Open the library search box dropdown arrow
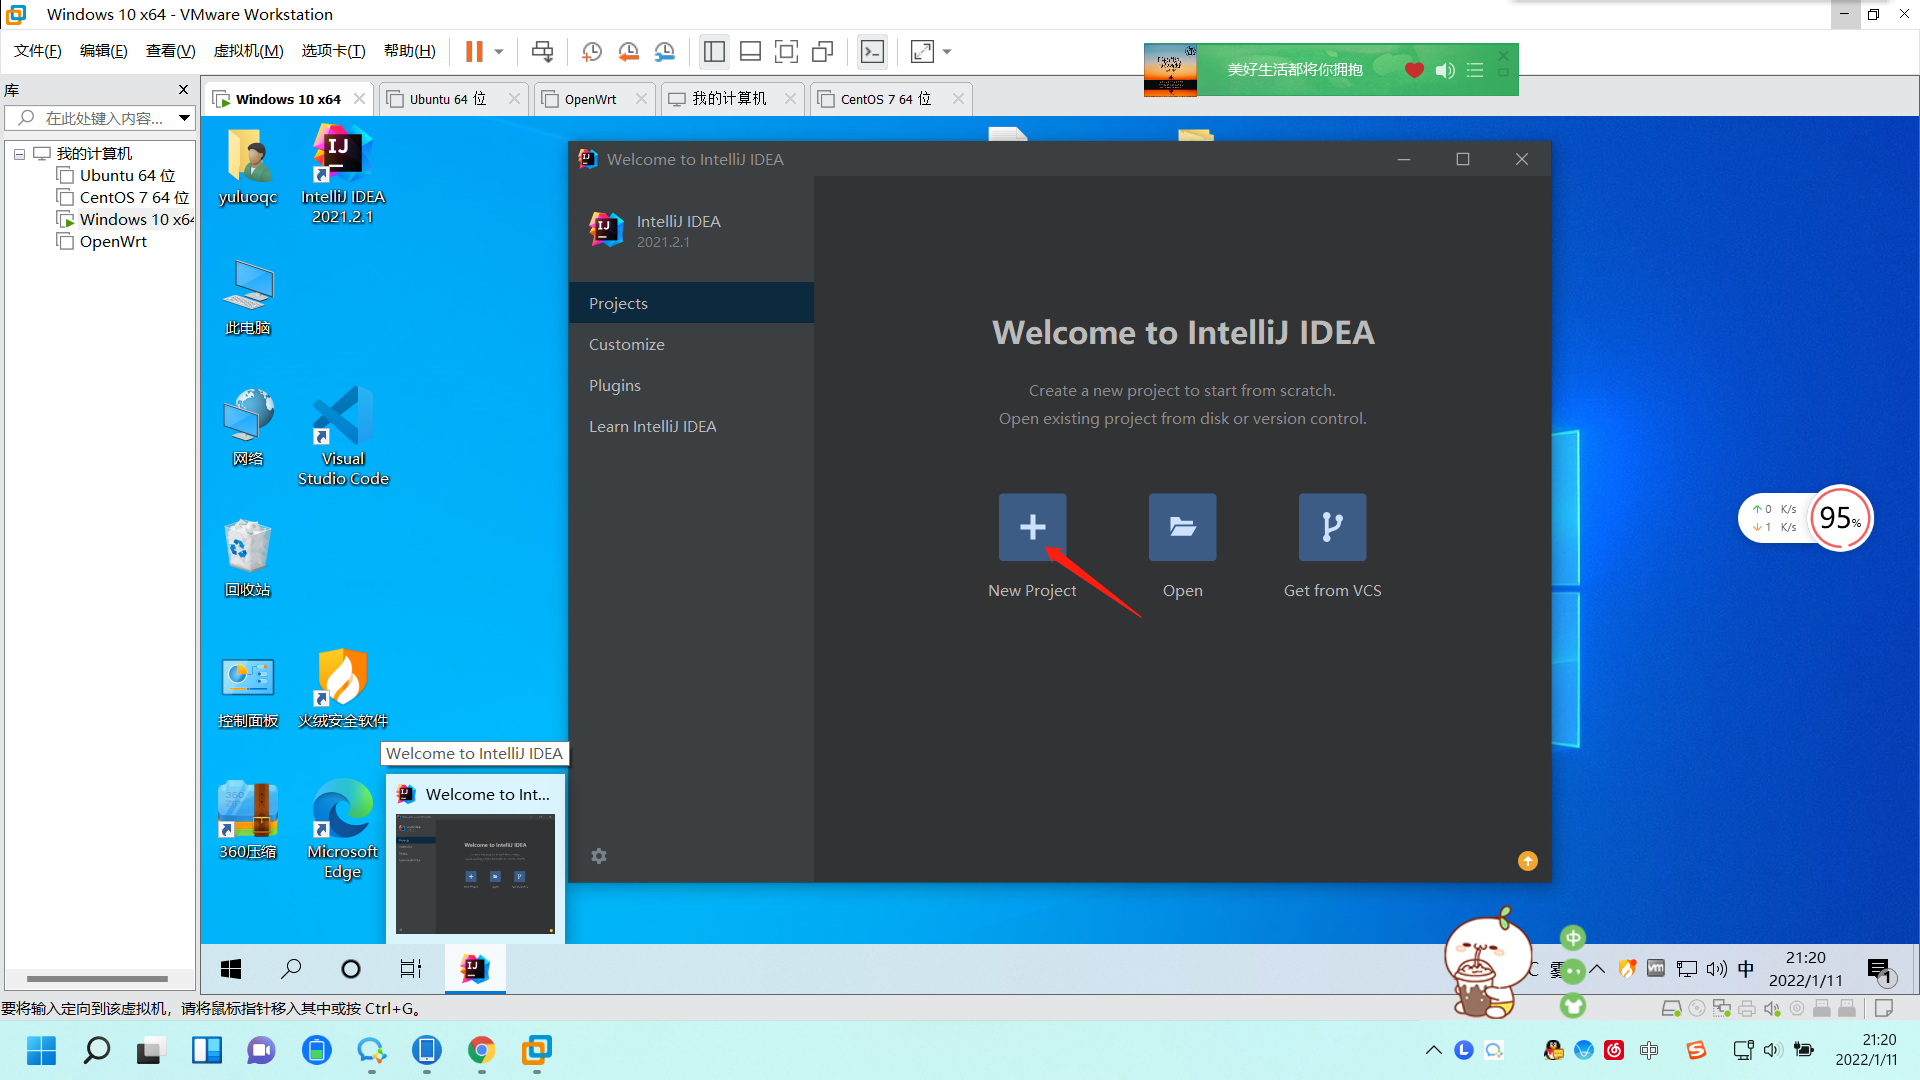 coord(185,118)
